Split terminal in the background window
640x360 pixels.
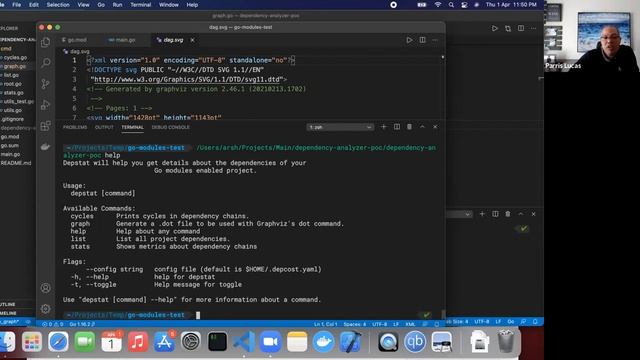click(495, 214)
